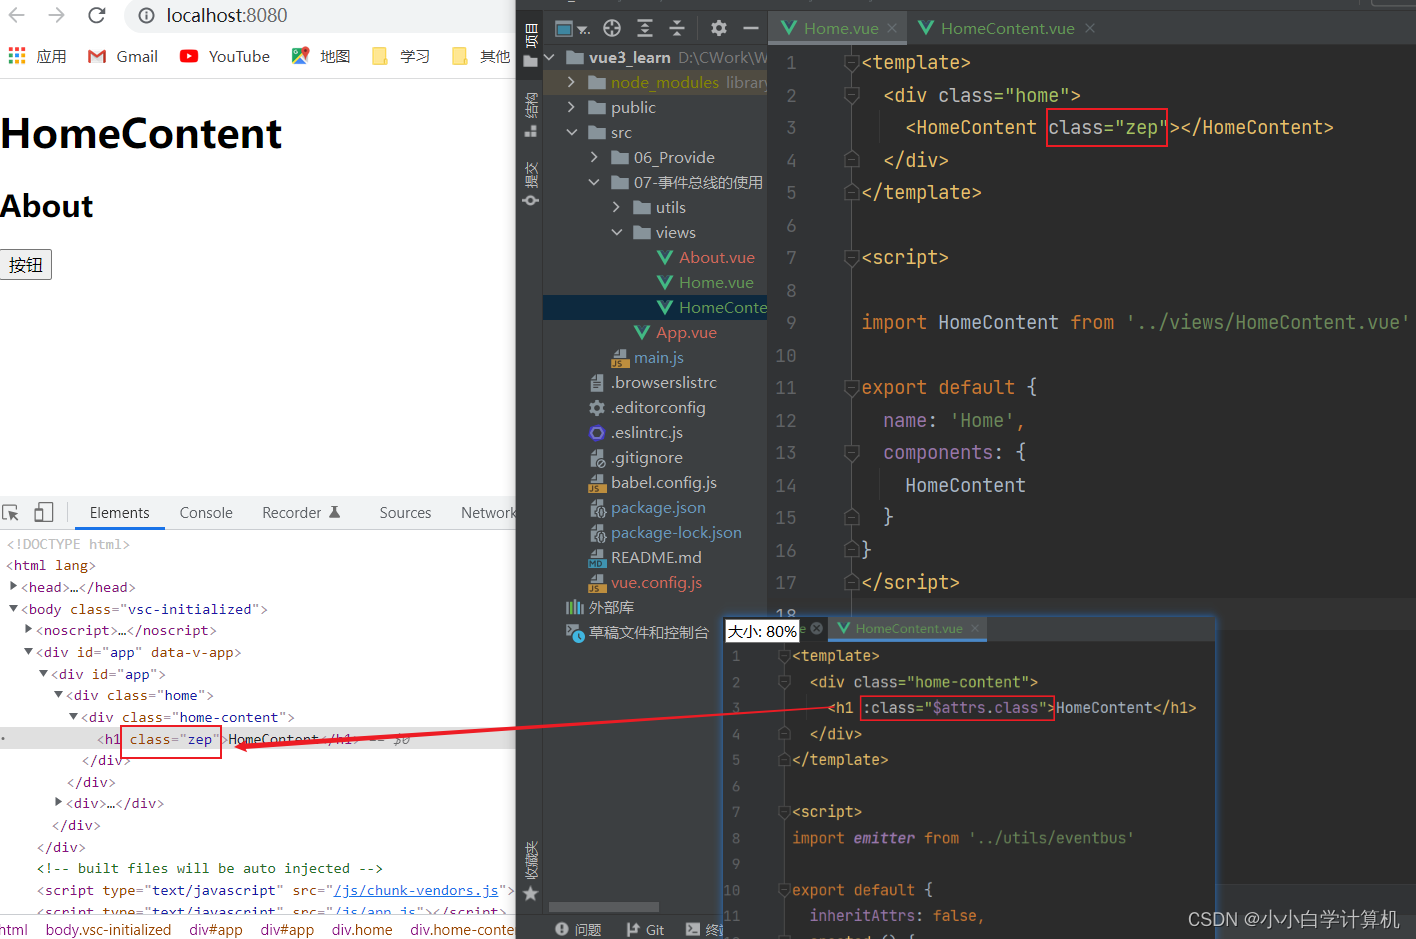The image size is (1416, 939).
Task: Open the project view mode dropdown
Action: (572, 28)
